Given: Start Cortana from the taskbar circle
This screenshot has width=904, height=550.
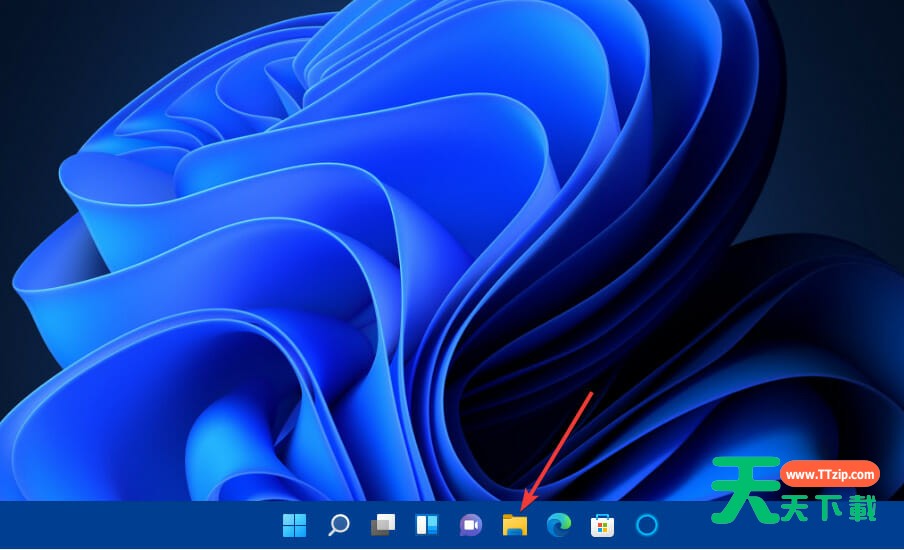Looking at the screenshot, I should [646, 525].
